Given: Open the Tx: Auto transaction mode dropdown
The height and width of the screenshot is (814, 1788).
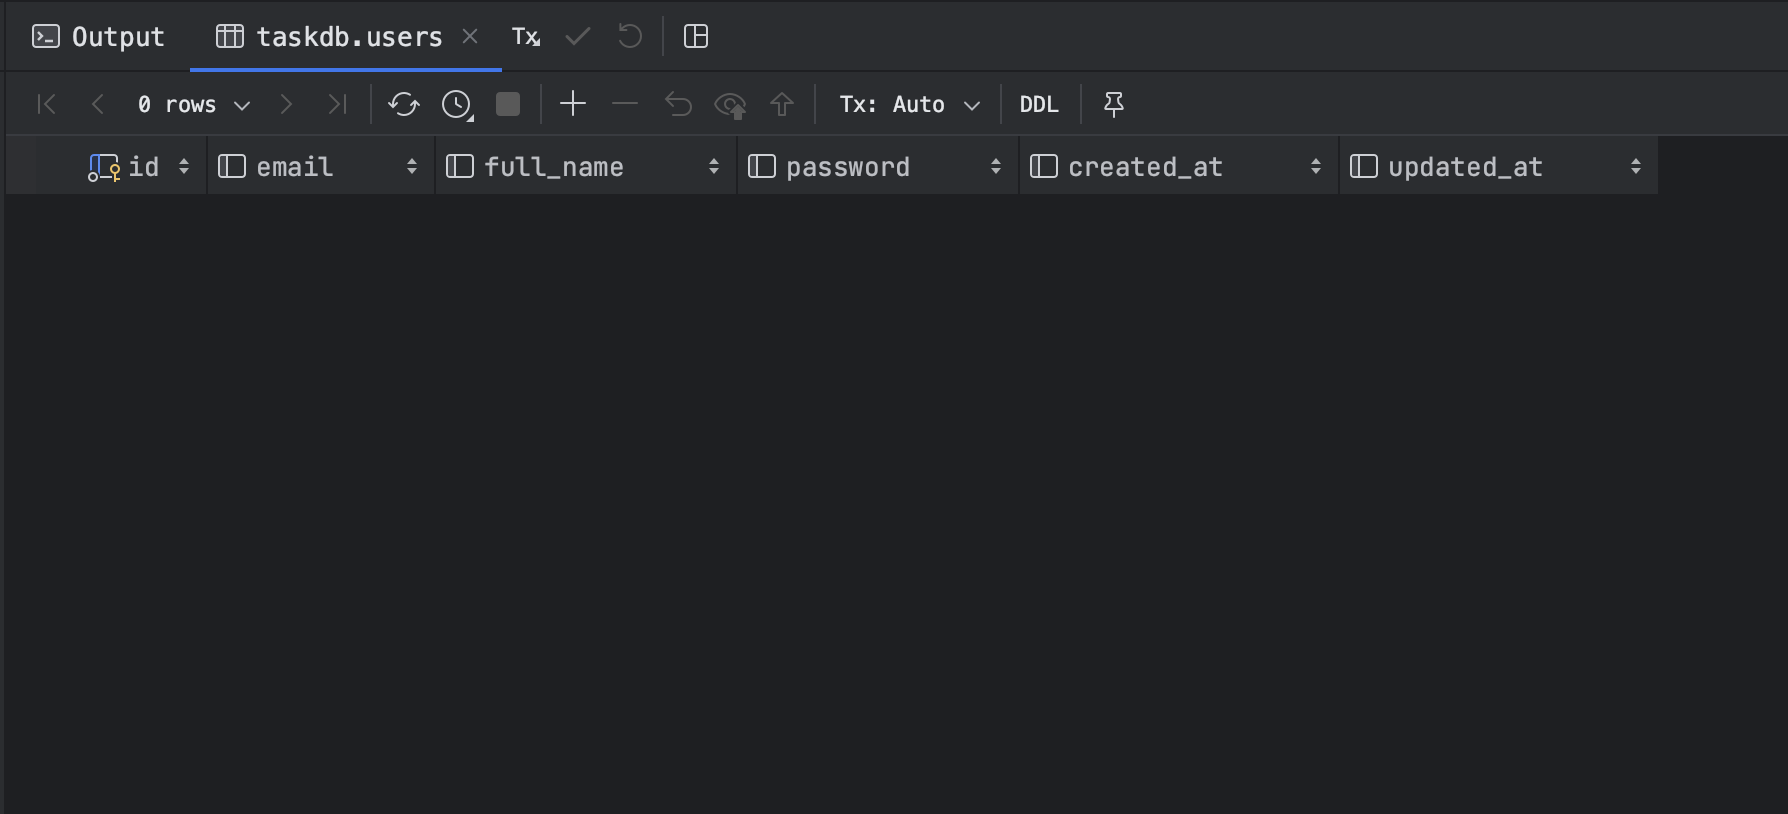Looking at the screenshot, I should point(909,104).
